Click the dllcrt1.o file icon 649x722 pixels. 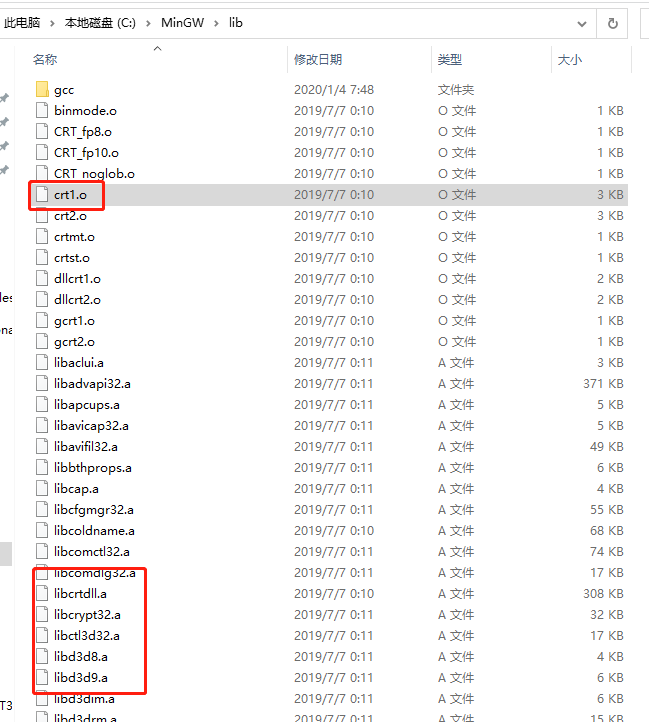click(42, 279)
